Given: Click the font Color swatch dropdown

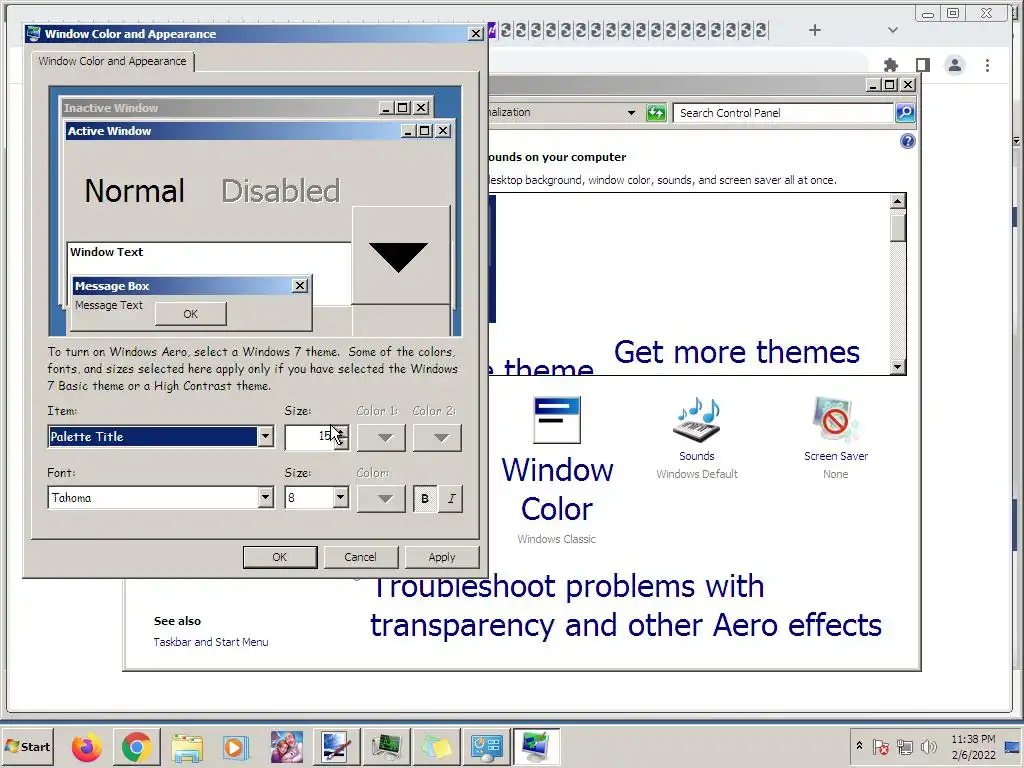Looking at the screenshot, I should [x=381, y=499].
